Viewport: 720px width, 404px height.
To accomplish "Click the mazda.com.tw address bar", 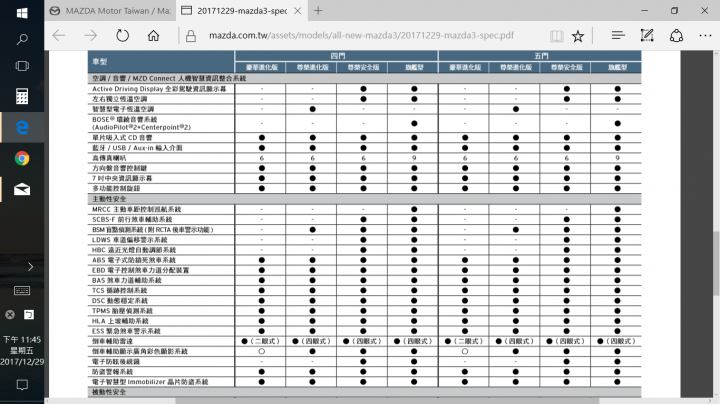I will pos(361,35).
